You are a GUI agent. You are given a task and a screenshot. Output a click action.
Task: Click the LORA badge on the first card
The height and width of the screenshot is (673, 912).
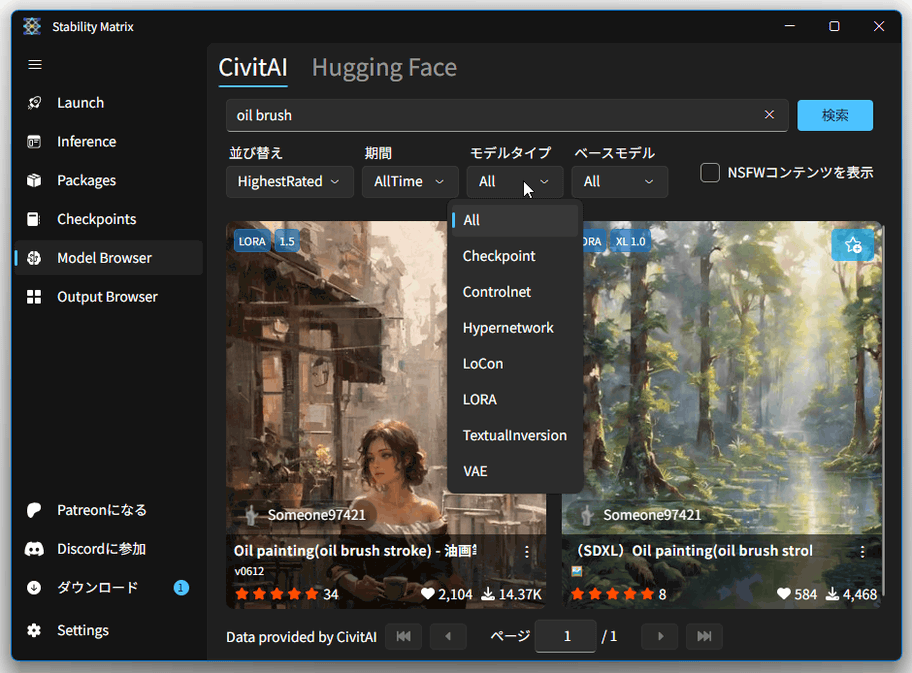tap(252, 241)
